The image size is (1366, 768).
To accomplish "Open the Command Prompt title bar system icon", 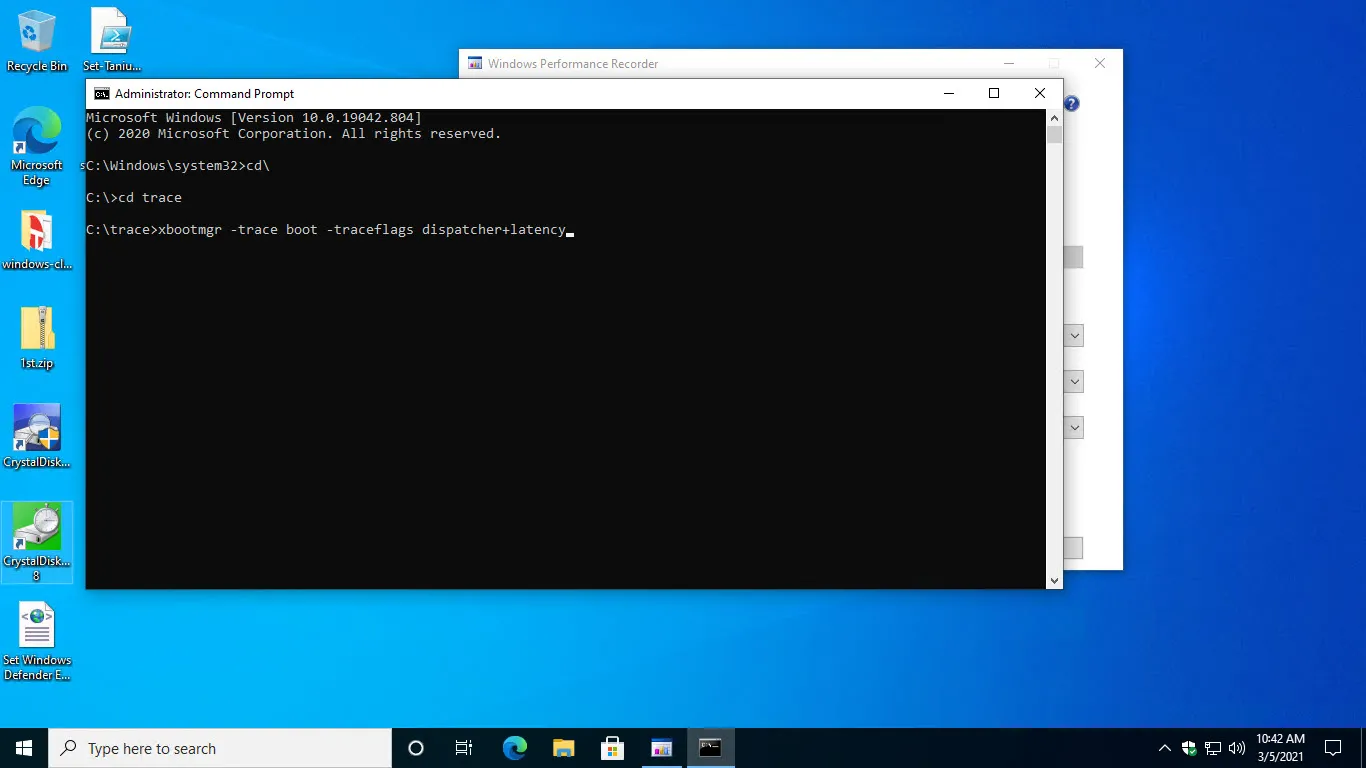I will pyautogui.click(x=102, y=94).
